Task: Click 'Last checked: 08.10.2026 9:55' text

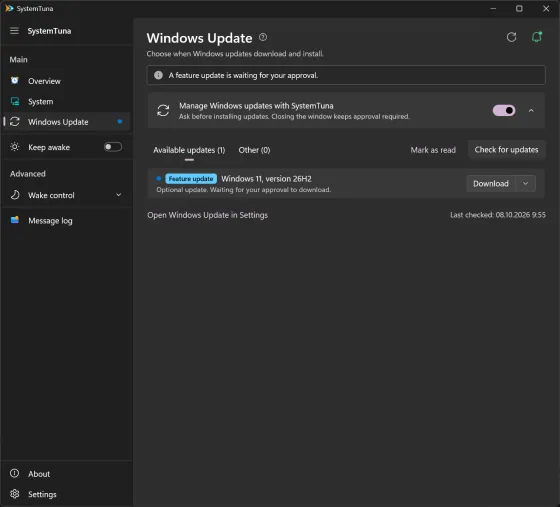Action: pos(498,215)
